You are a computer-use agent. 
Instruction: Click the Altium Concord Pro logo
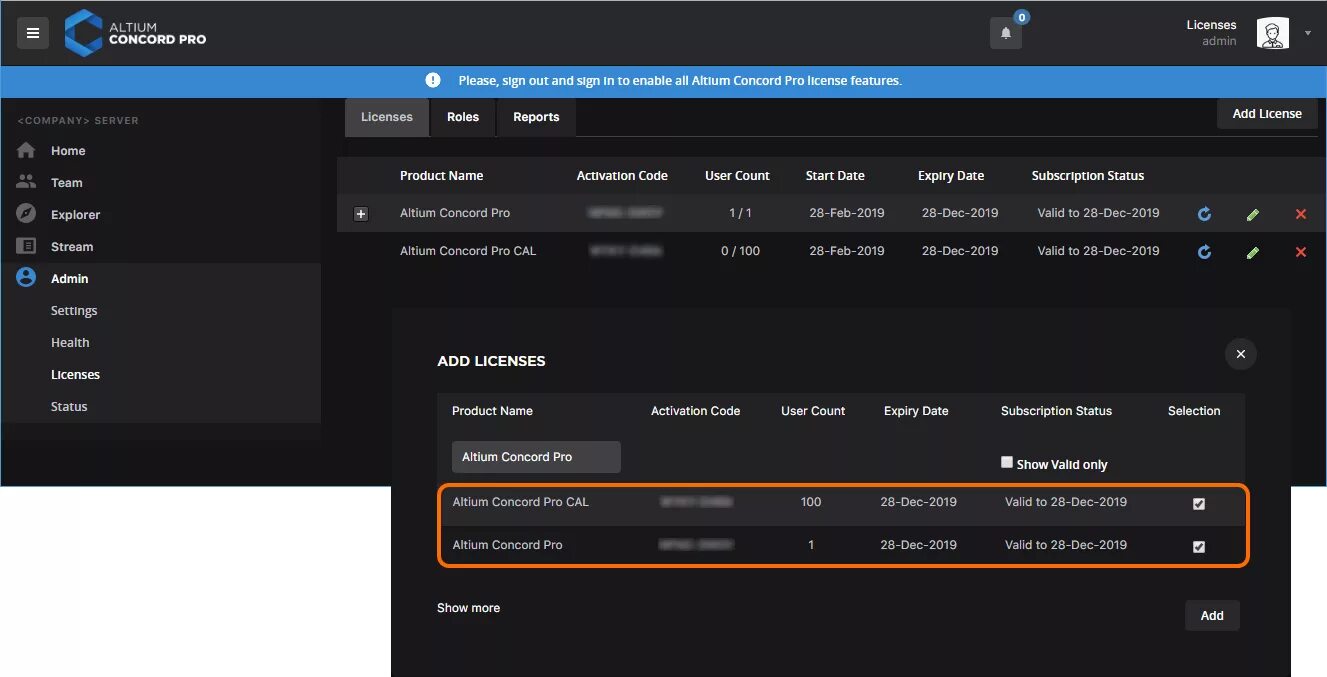point(136,33)
